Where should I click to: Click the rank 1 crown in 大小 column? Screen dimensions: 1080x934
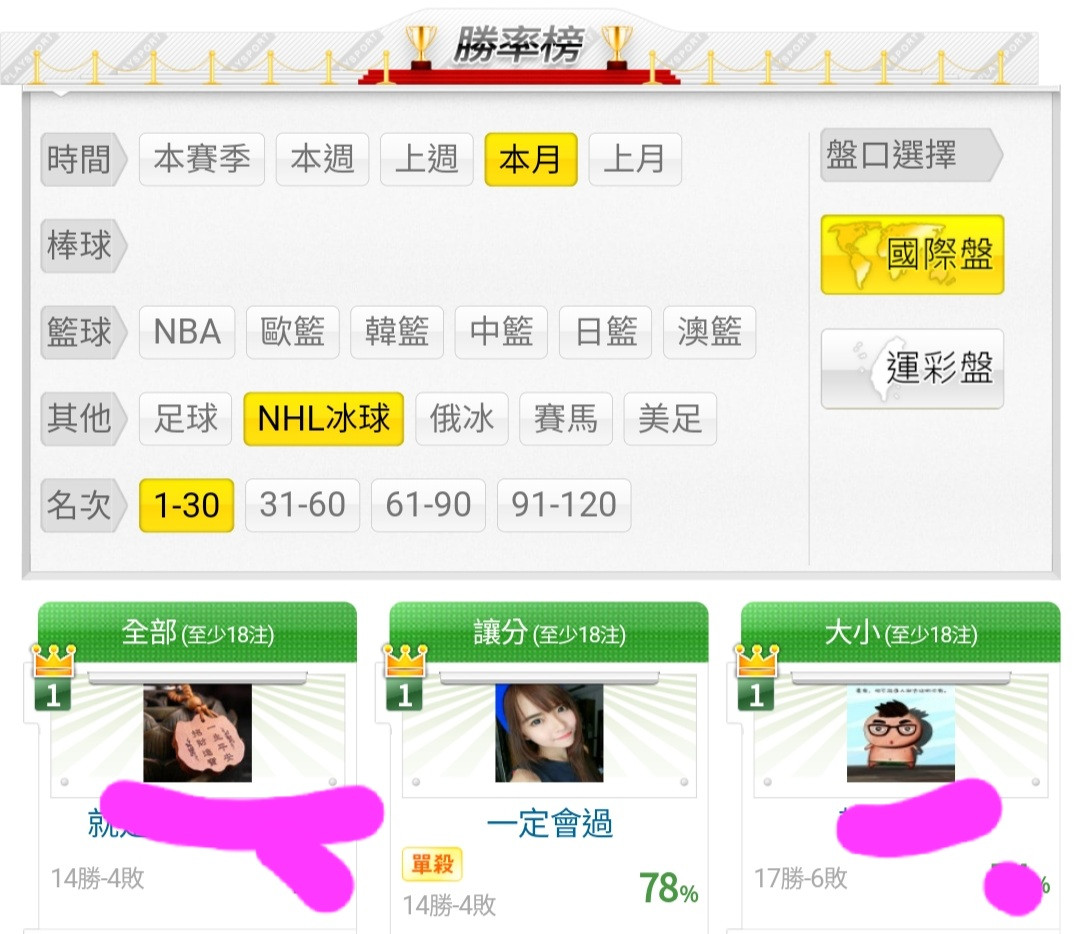(x=757, y=677)
